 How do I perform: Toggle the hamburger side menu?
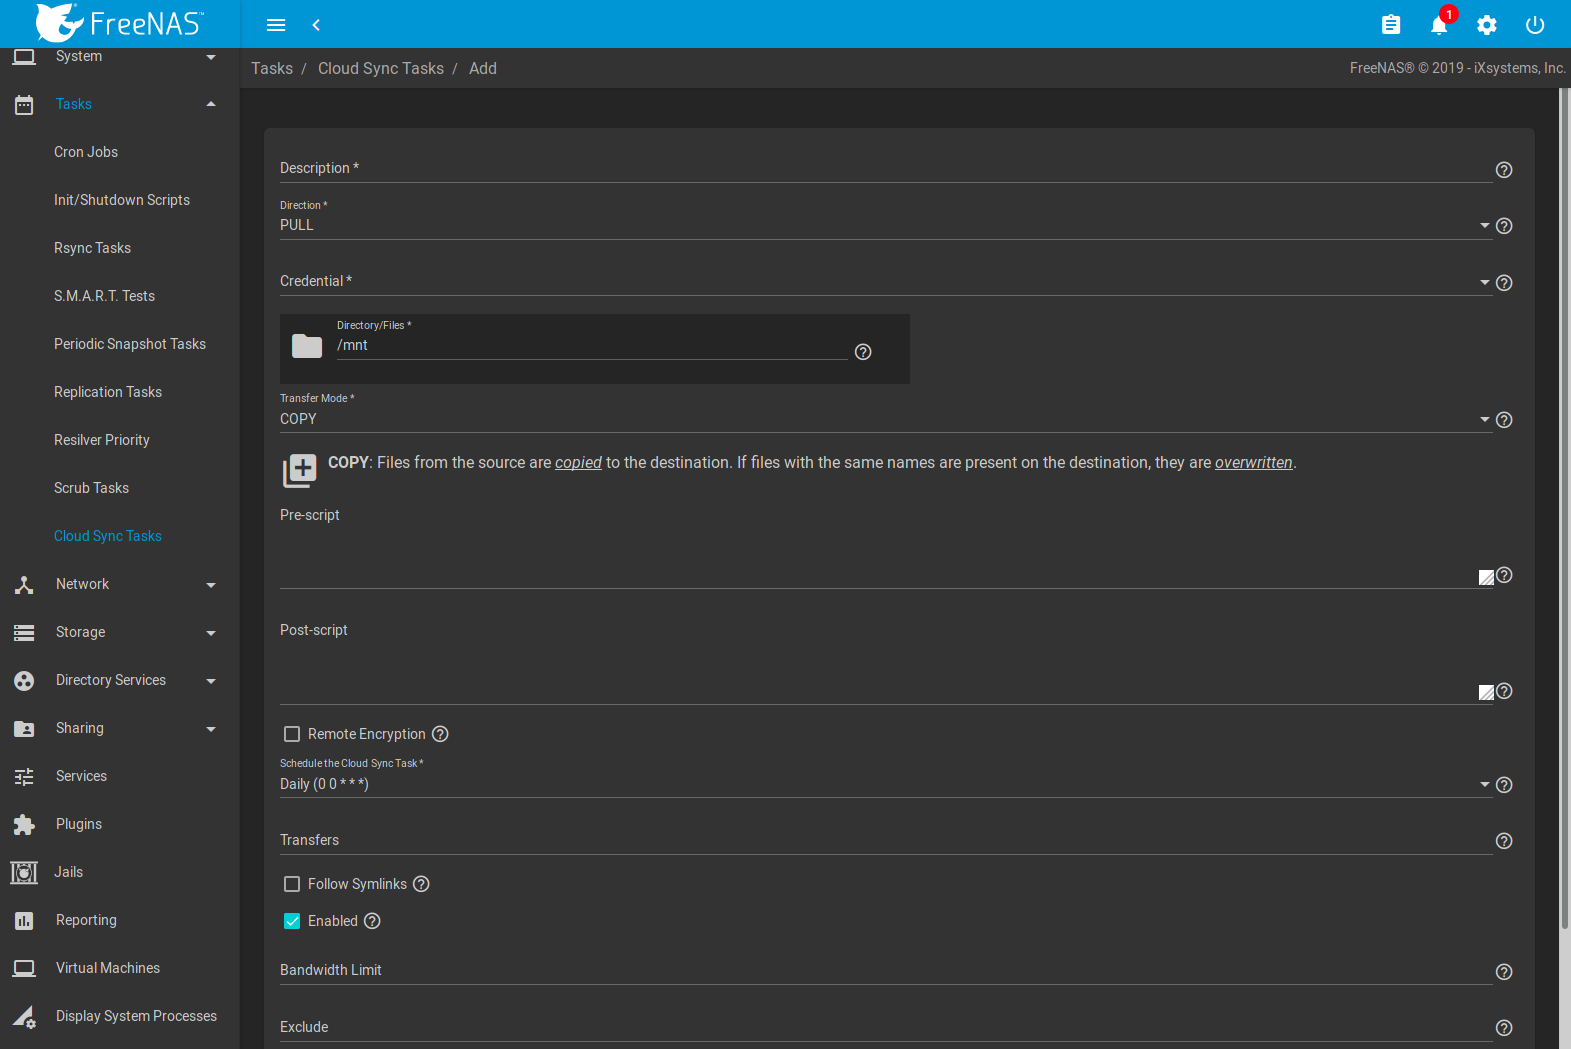coord(277,25)
